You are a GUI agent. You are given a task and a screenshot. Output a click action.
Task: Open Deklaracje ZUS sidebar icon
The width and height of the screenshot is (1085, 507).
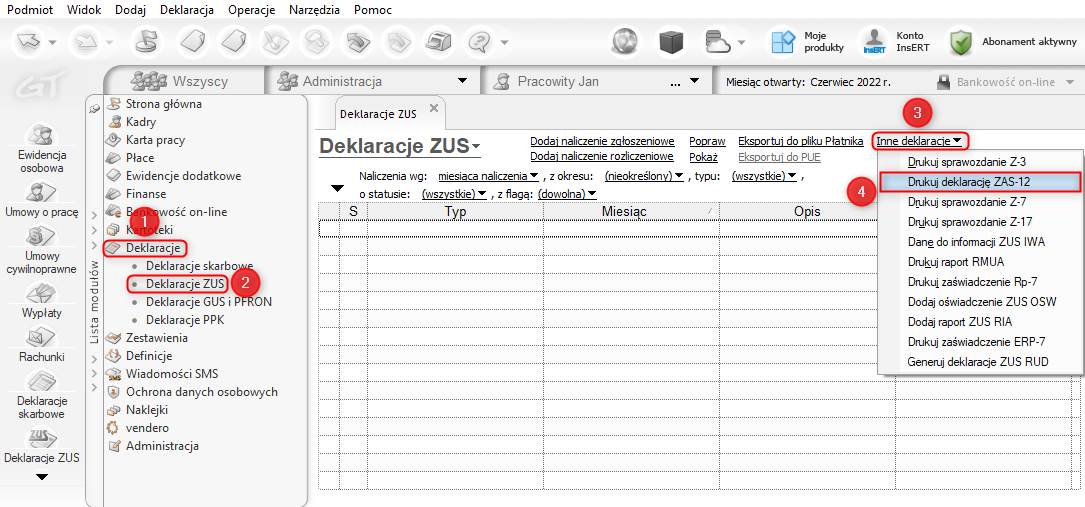click(42, 445)
